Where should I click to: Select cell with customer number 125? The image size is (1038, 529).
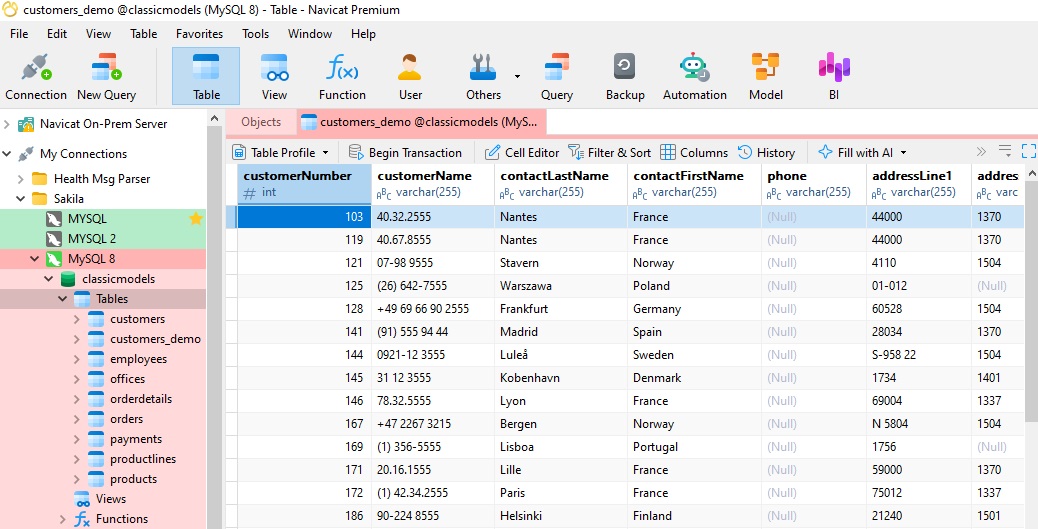(x=305, y=286)
